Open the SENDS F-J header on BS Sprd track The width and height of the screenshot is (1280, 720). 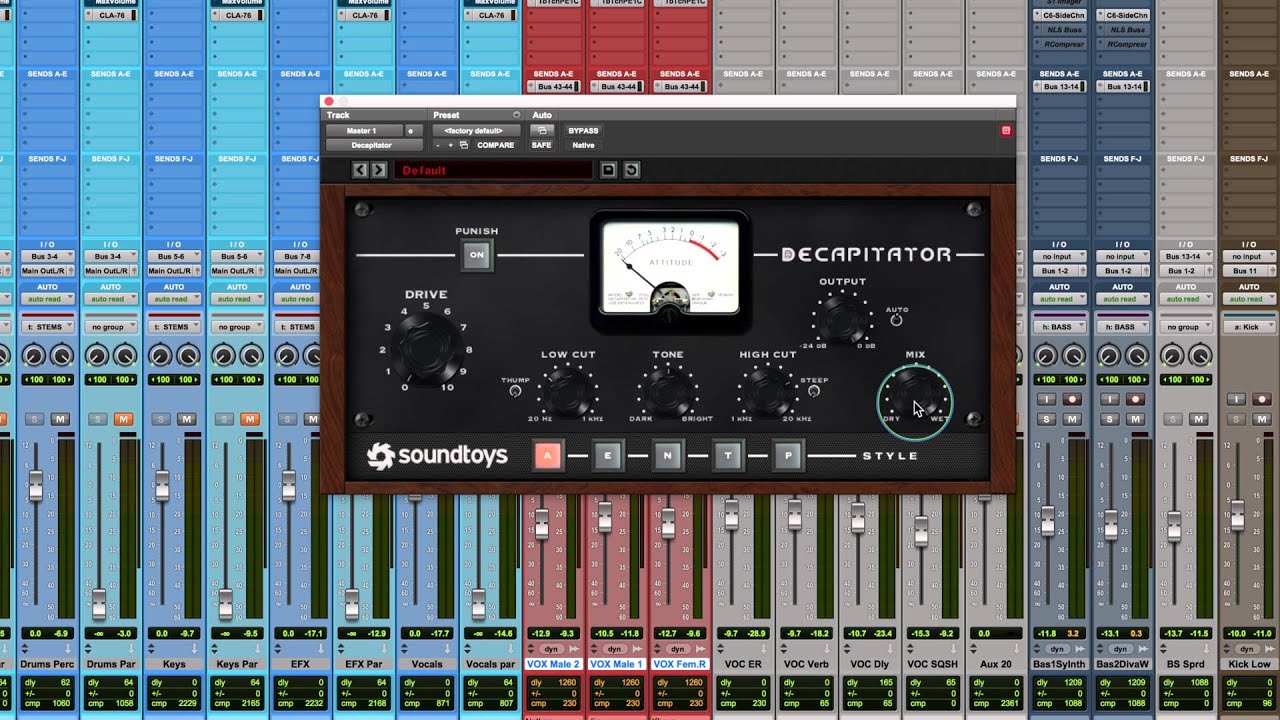pos(1186,159)
